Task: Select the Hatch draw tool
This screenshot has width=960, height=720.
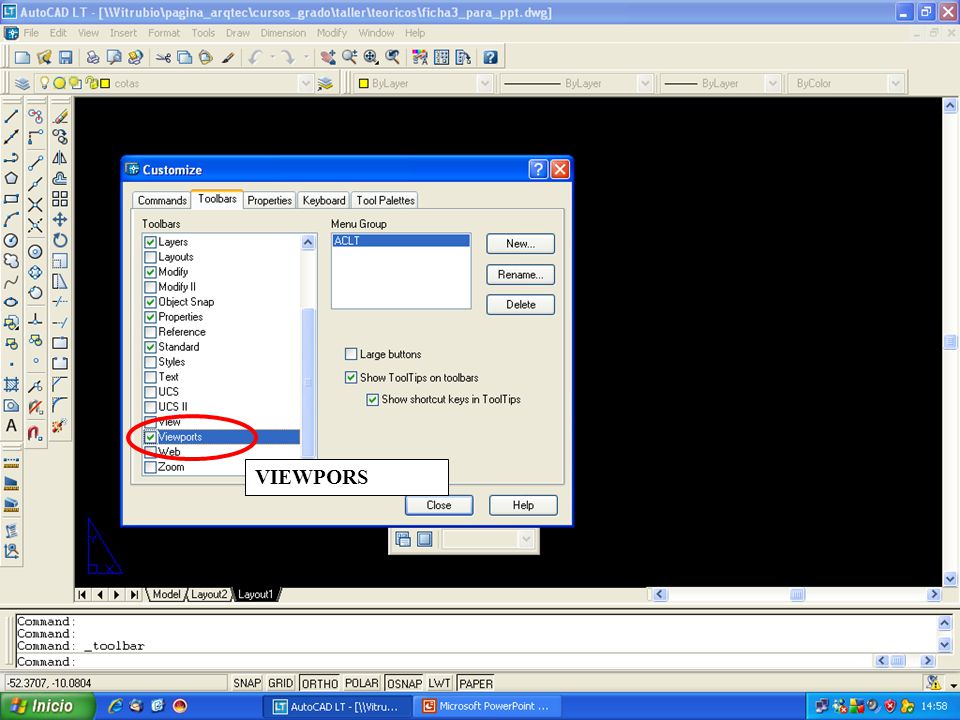Action: click(11, 384)
